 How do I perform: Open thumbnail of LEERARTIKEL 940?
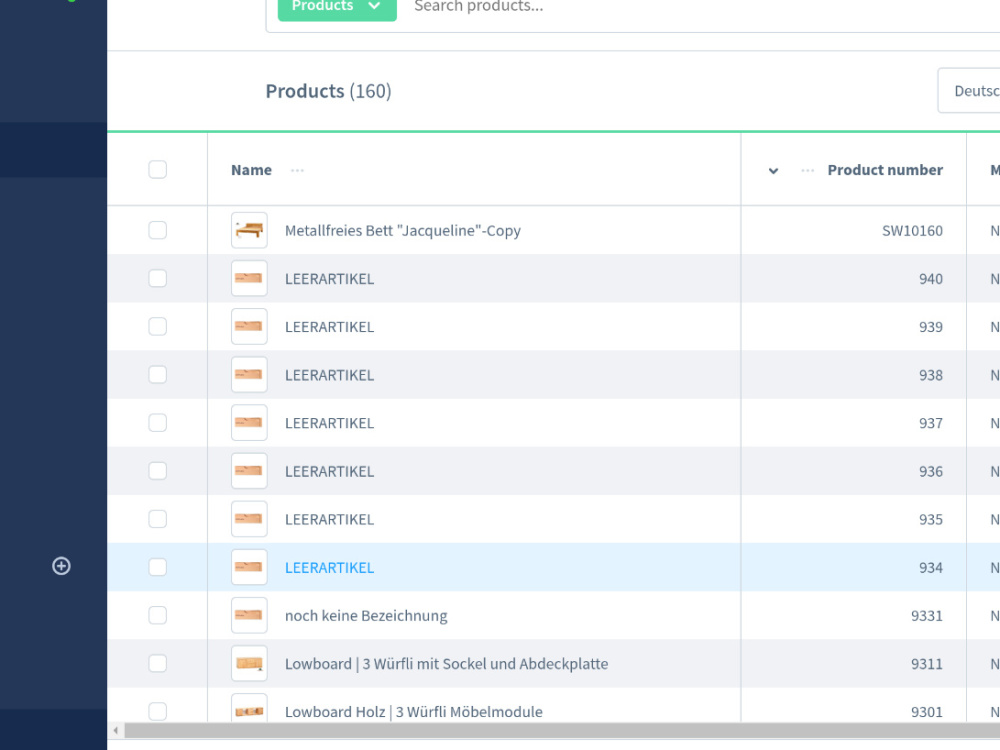coord(249,279)
